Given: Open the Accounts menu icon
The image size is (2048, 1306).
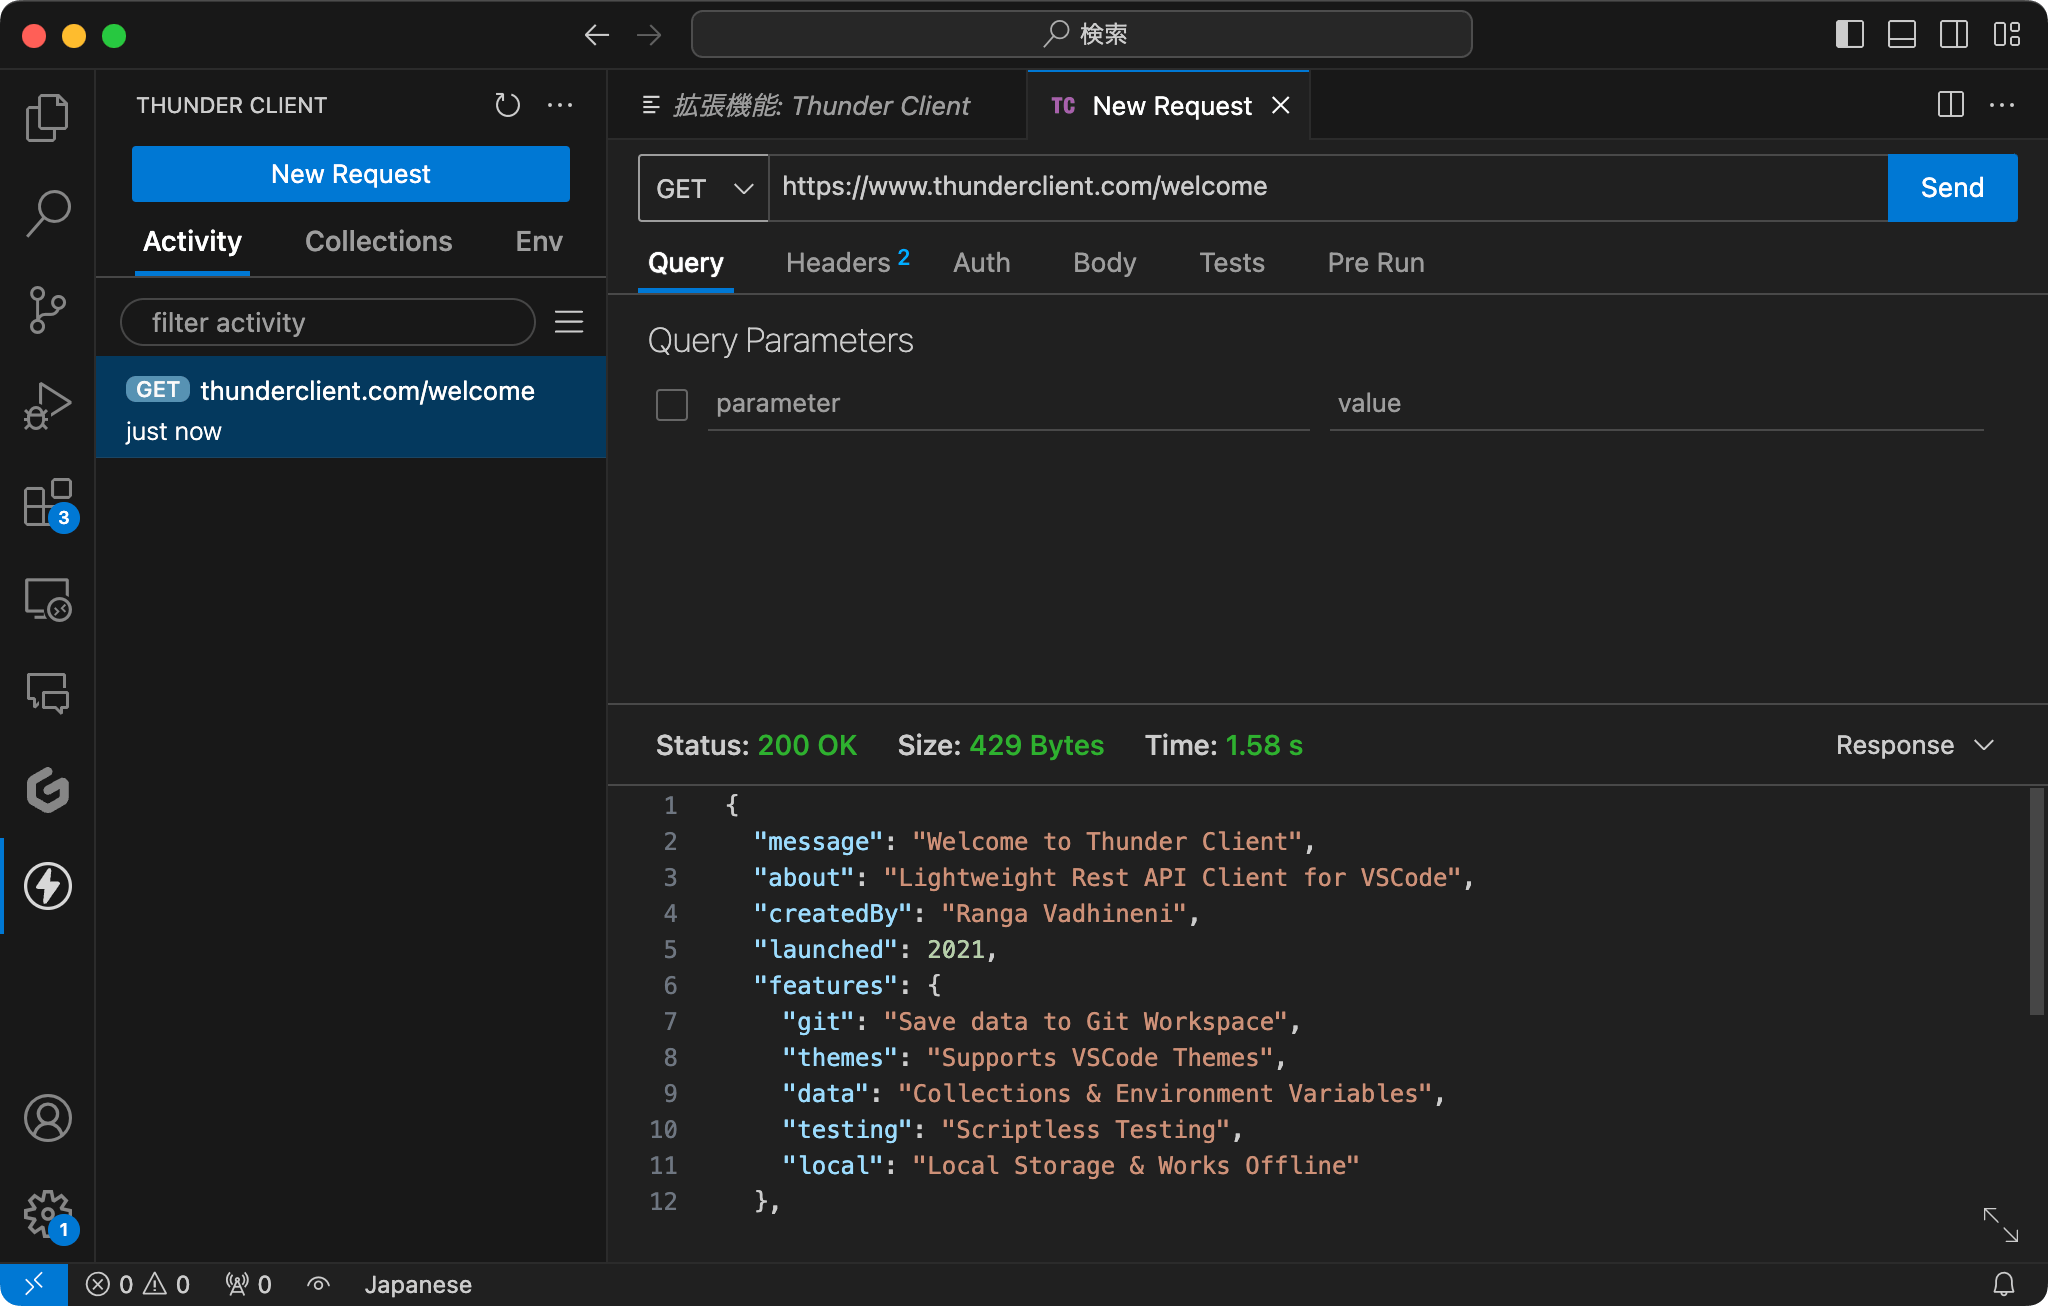Looking at the screenshot, I should click(47, 1118).
